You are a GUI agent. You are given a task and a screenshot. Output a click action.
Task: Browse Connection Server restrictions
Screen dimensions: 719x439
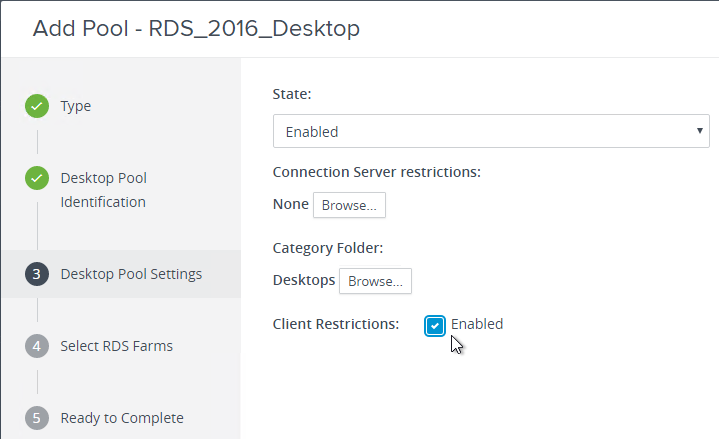click(x=349, y=205)
